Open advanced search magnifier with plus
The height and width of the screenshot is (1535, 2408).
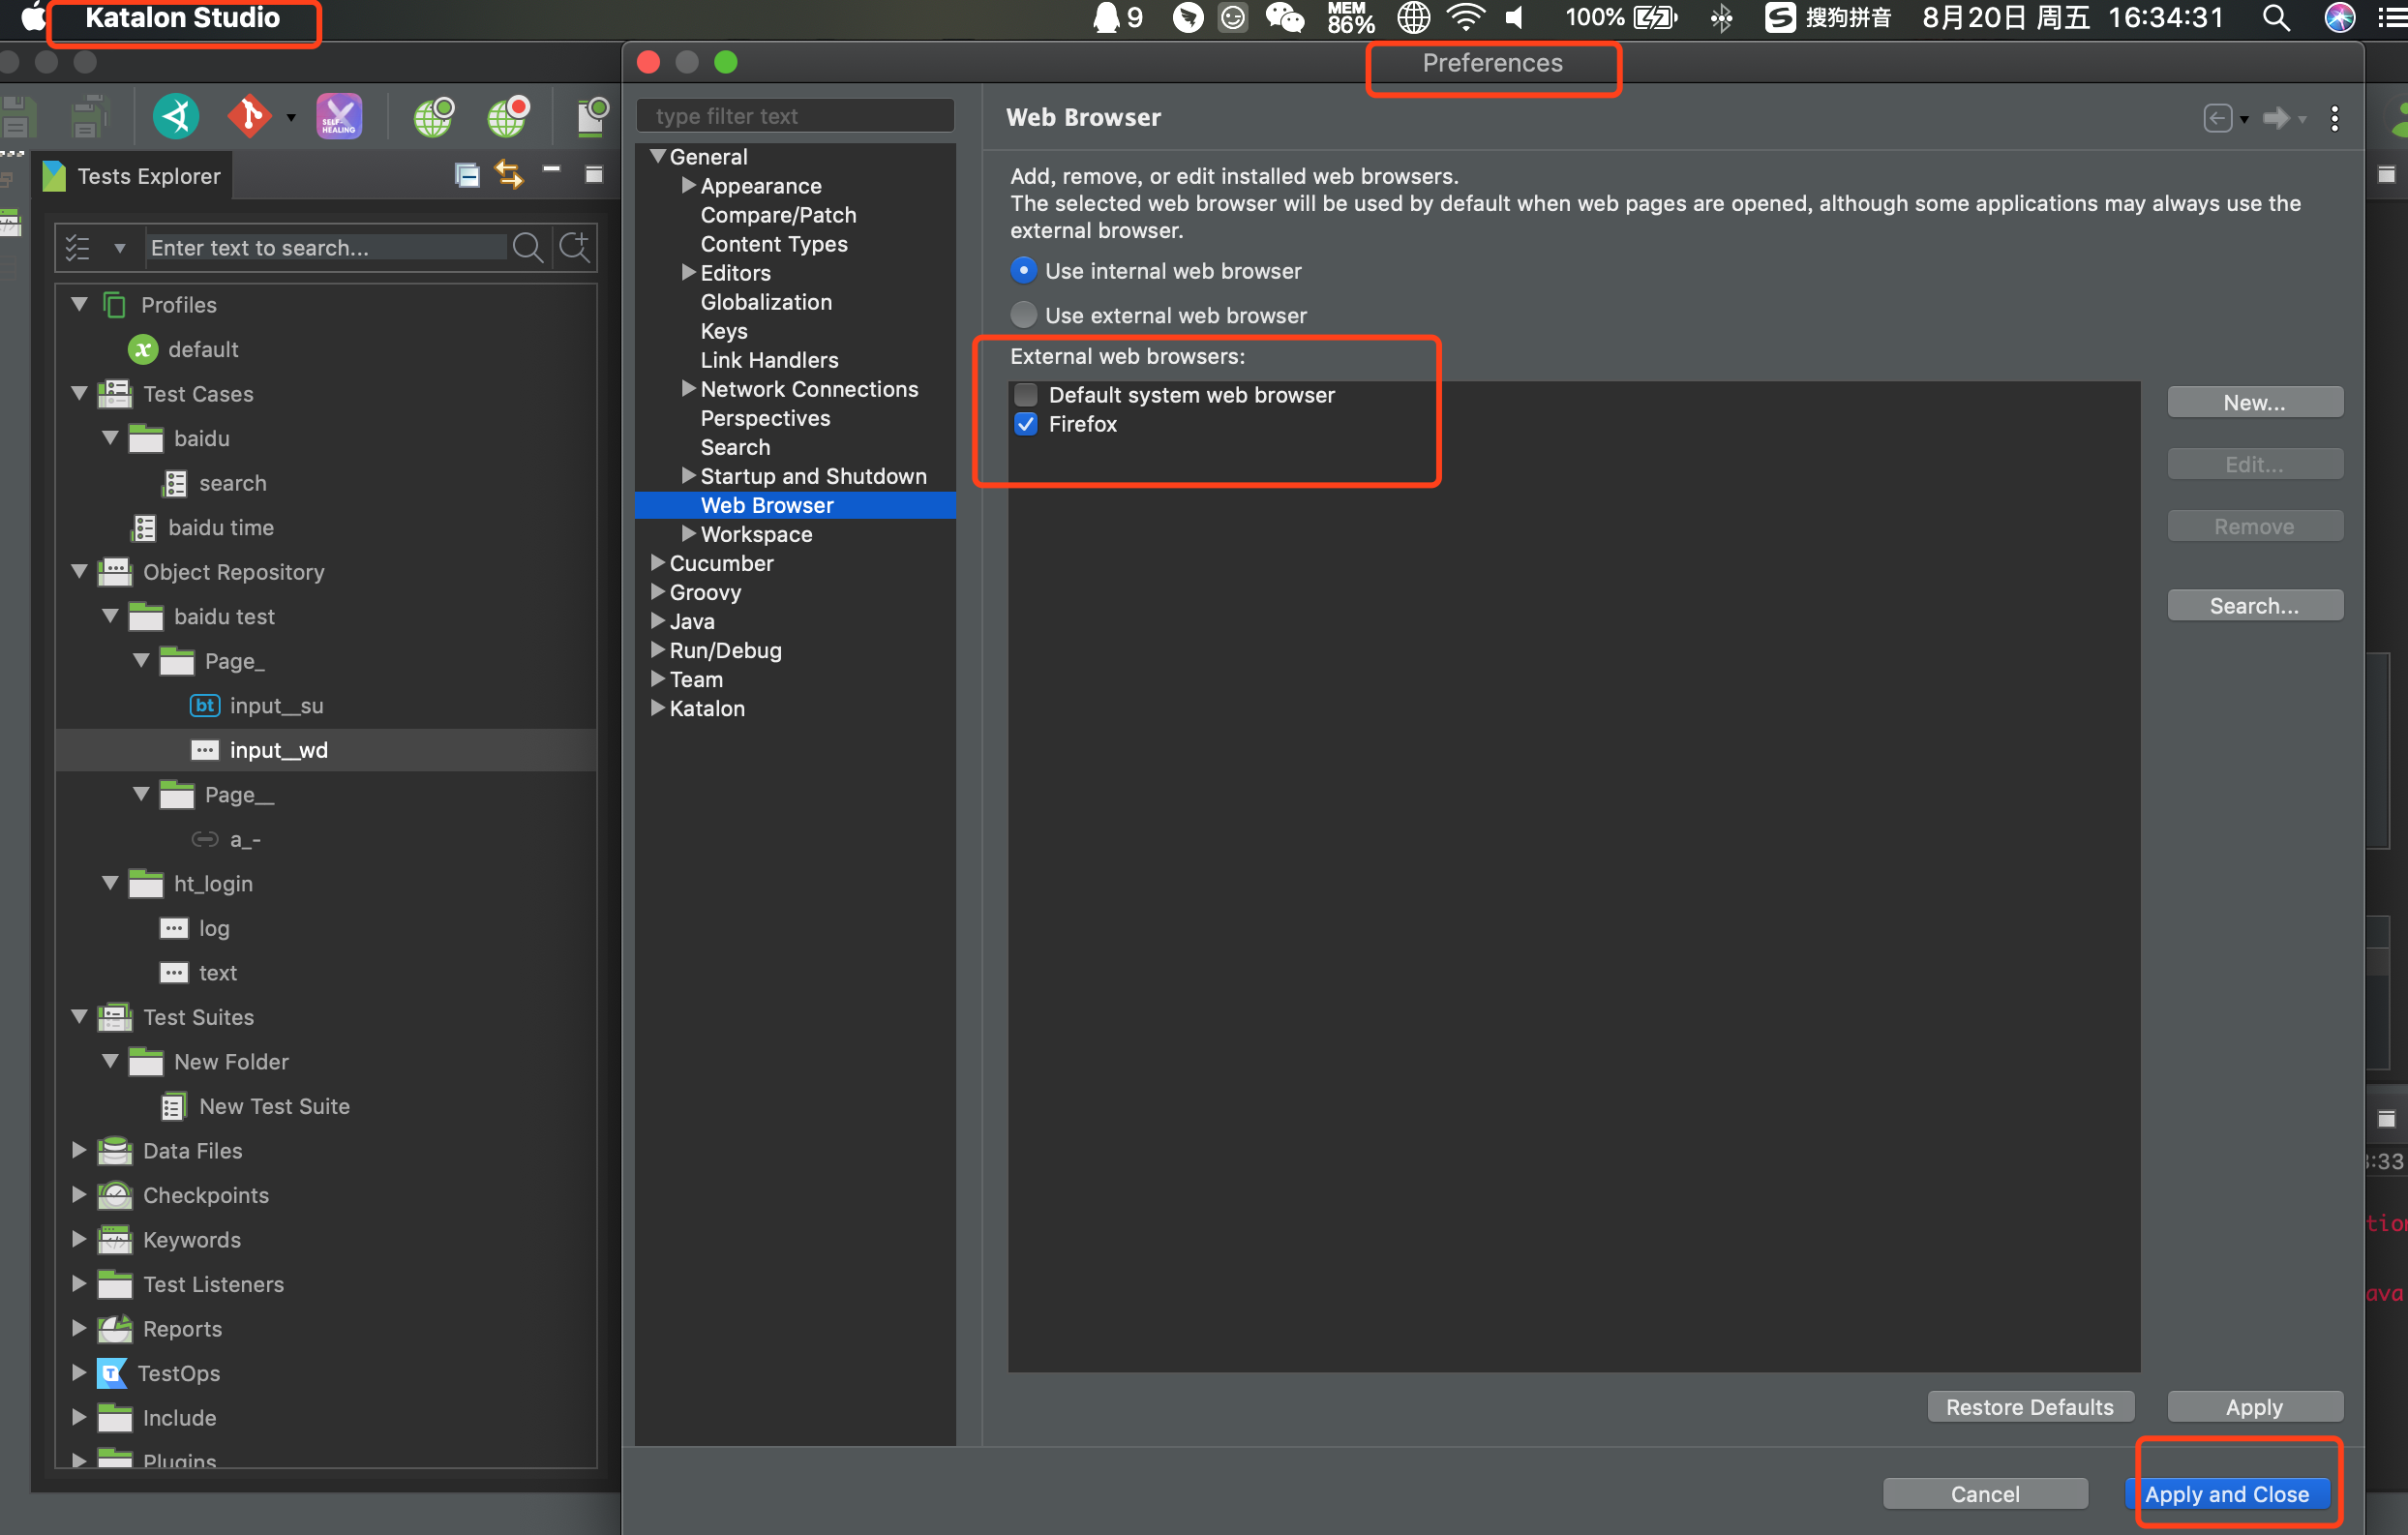(574, 247)
